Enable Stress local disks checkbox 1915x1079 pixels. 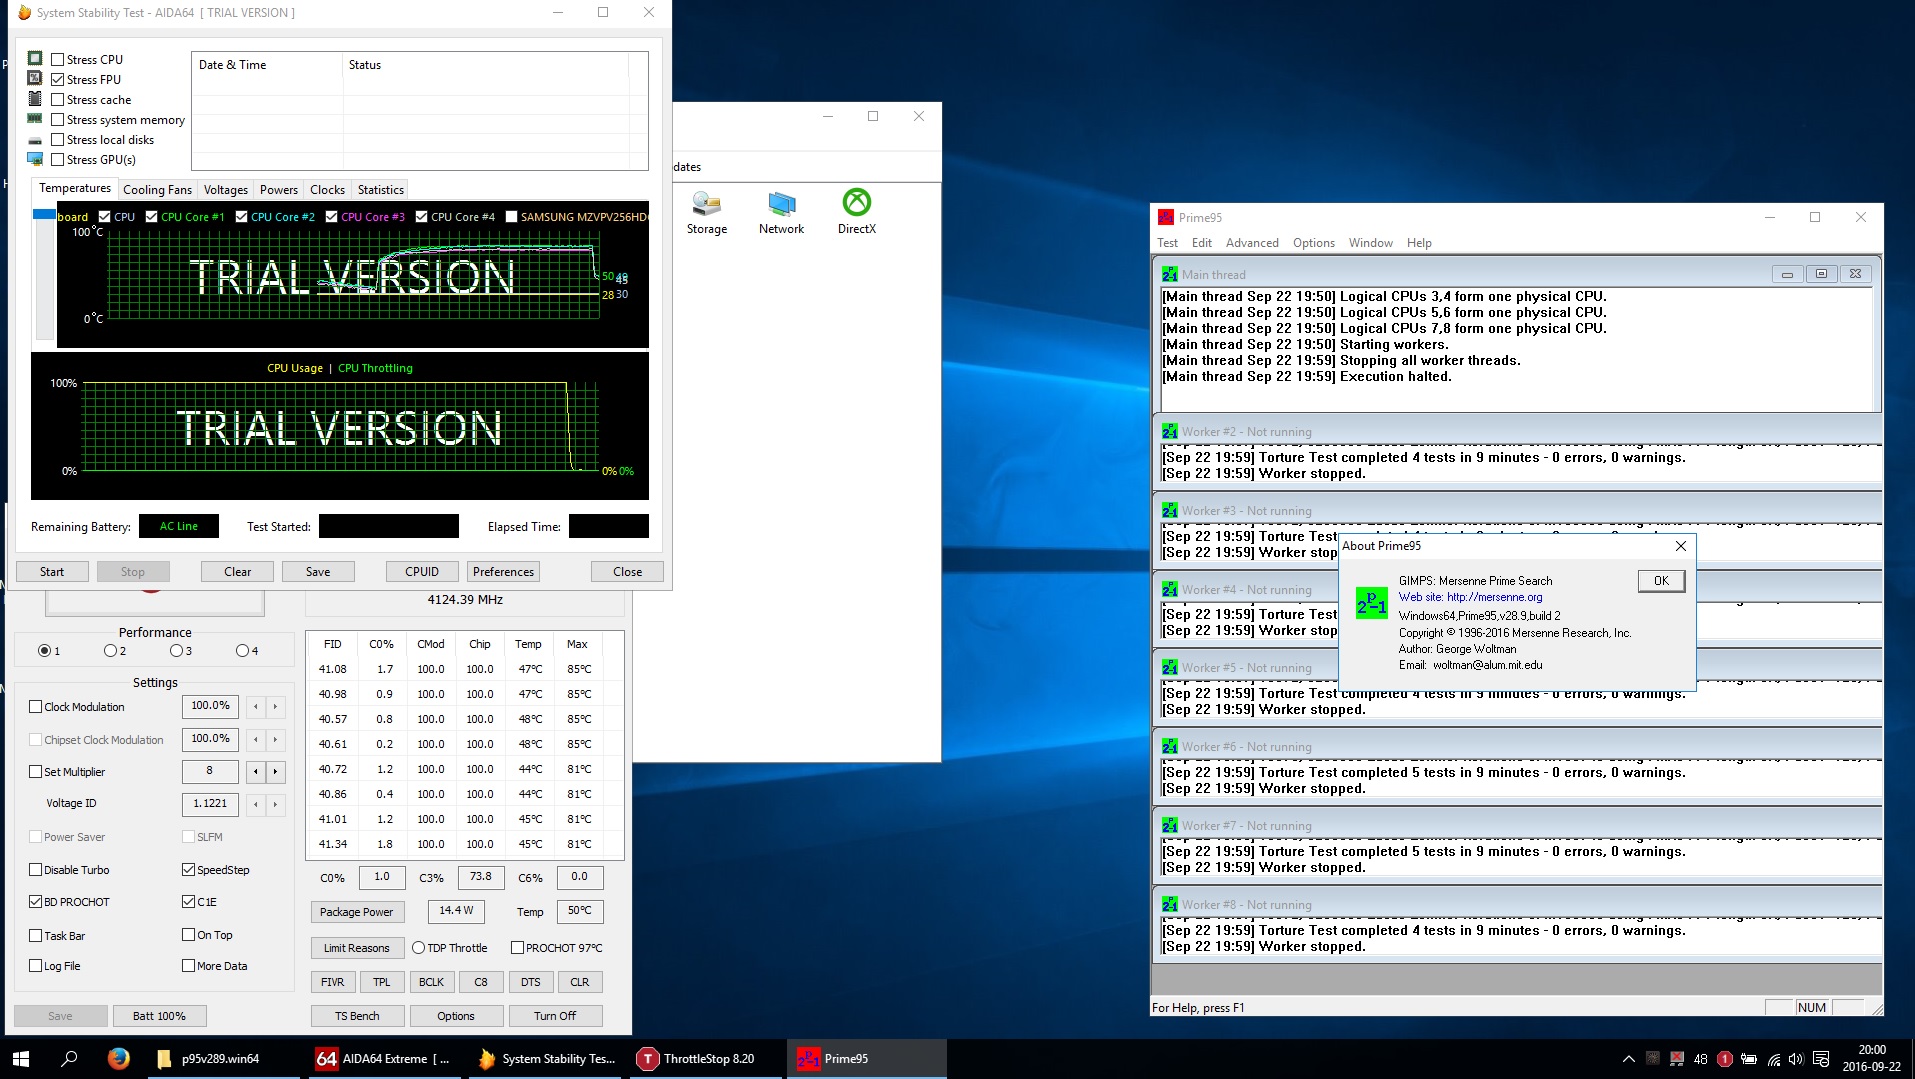point(58,140)
